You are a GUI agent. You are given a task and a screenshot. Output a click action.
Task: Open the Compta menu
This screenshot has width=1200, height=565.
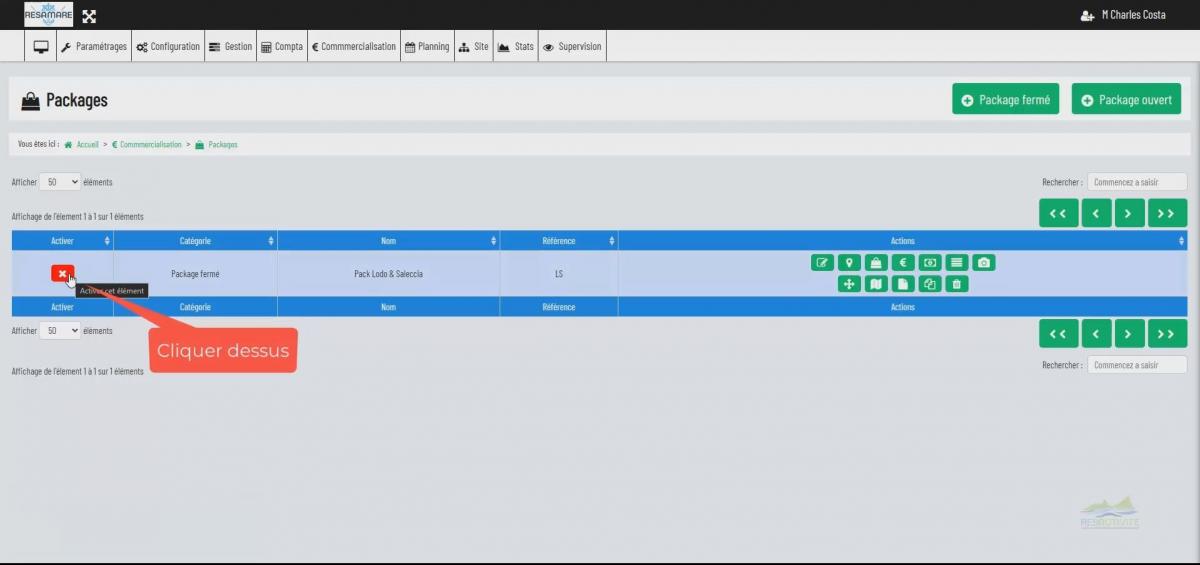tap(281, 46)
